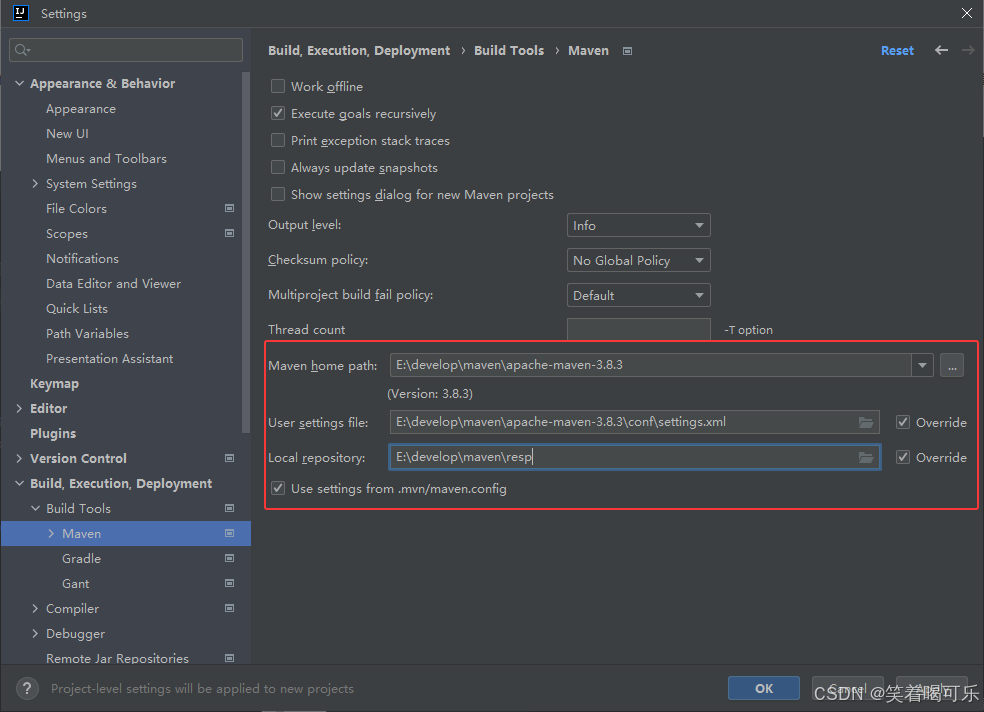The image size is (984, 712).
Task: Click project icon beside Compiler
Action: [x=230, y=608]
